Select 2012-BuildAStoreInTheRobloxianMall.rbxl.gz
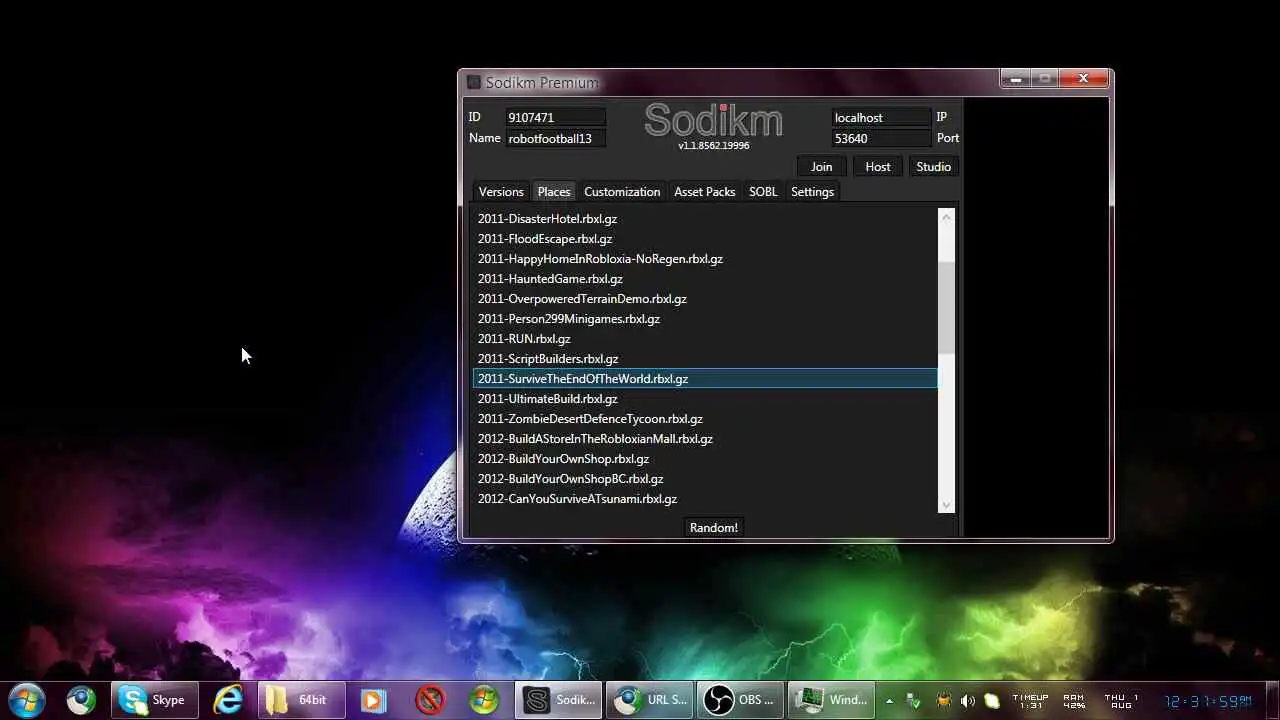Viewport: 1280px width, 720px height. pos(705,439)
